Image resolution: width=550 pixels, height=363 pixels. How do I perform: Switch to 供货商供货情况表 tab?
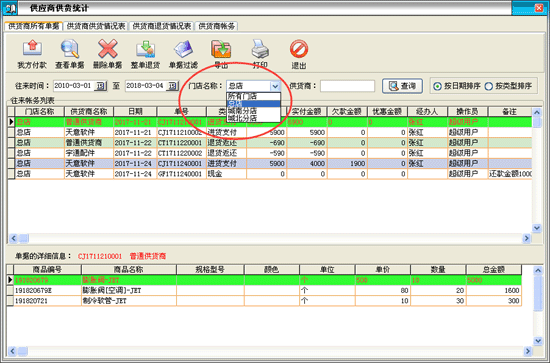96,26
